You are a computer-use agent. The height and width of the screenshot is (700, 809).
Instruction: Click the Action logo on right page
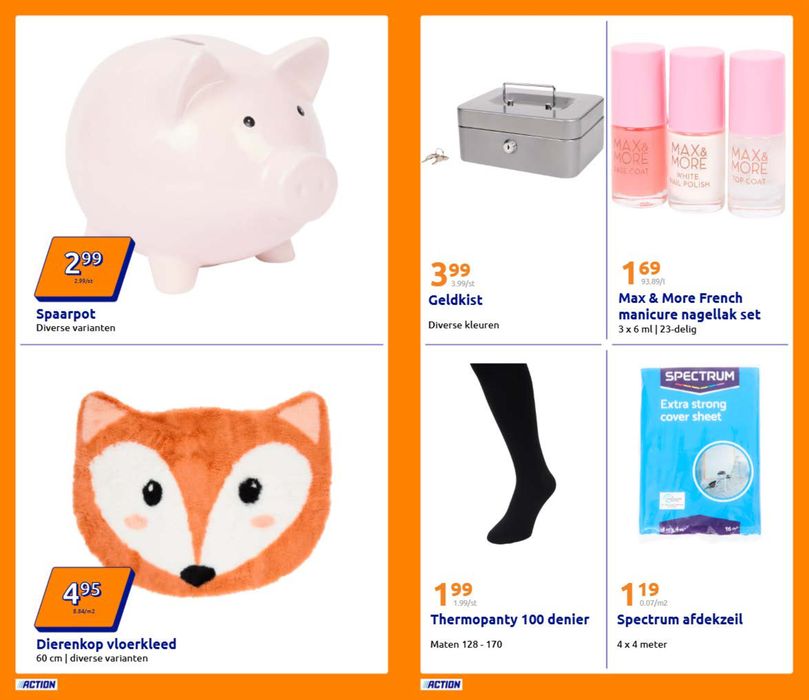441,684
